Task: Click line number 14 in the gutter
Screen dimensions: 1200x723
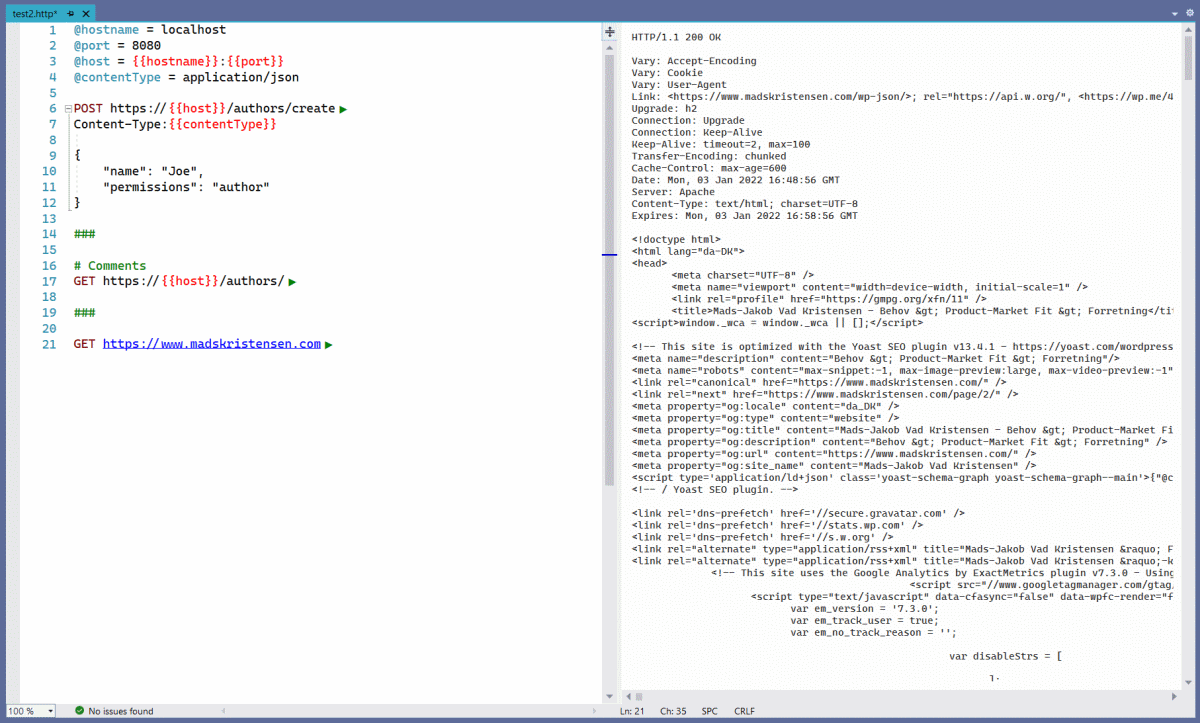Action: click(x=49, y=234)
